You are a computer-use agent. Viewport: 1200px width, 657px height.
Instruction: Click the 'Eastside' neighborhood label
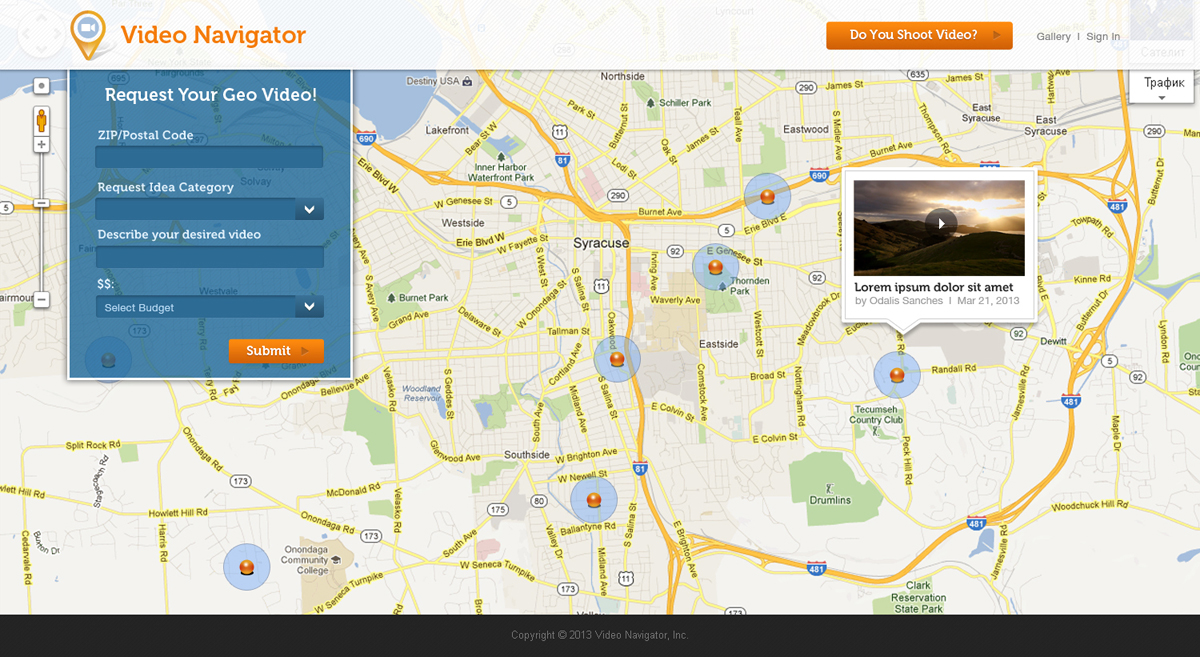click(718, 344)
